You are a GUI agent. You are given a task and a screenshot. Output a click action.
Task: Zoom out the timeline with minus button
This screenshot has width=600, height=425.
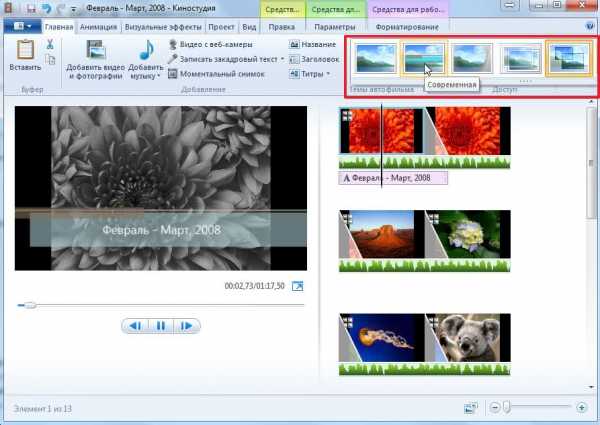tap(494, 408)
